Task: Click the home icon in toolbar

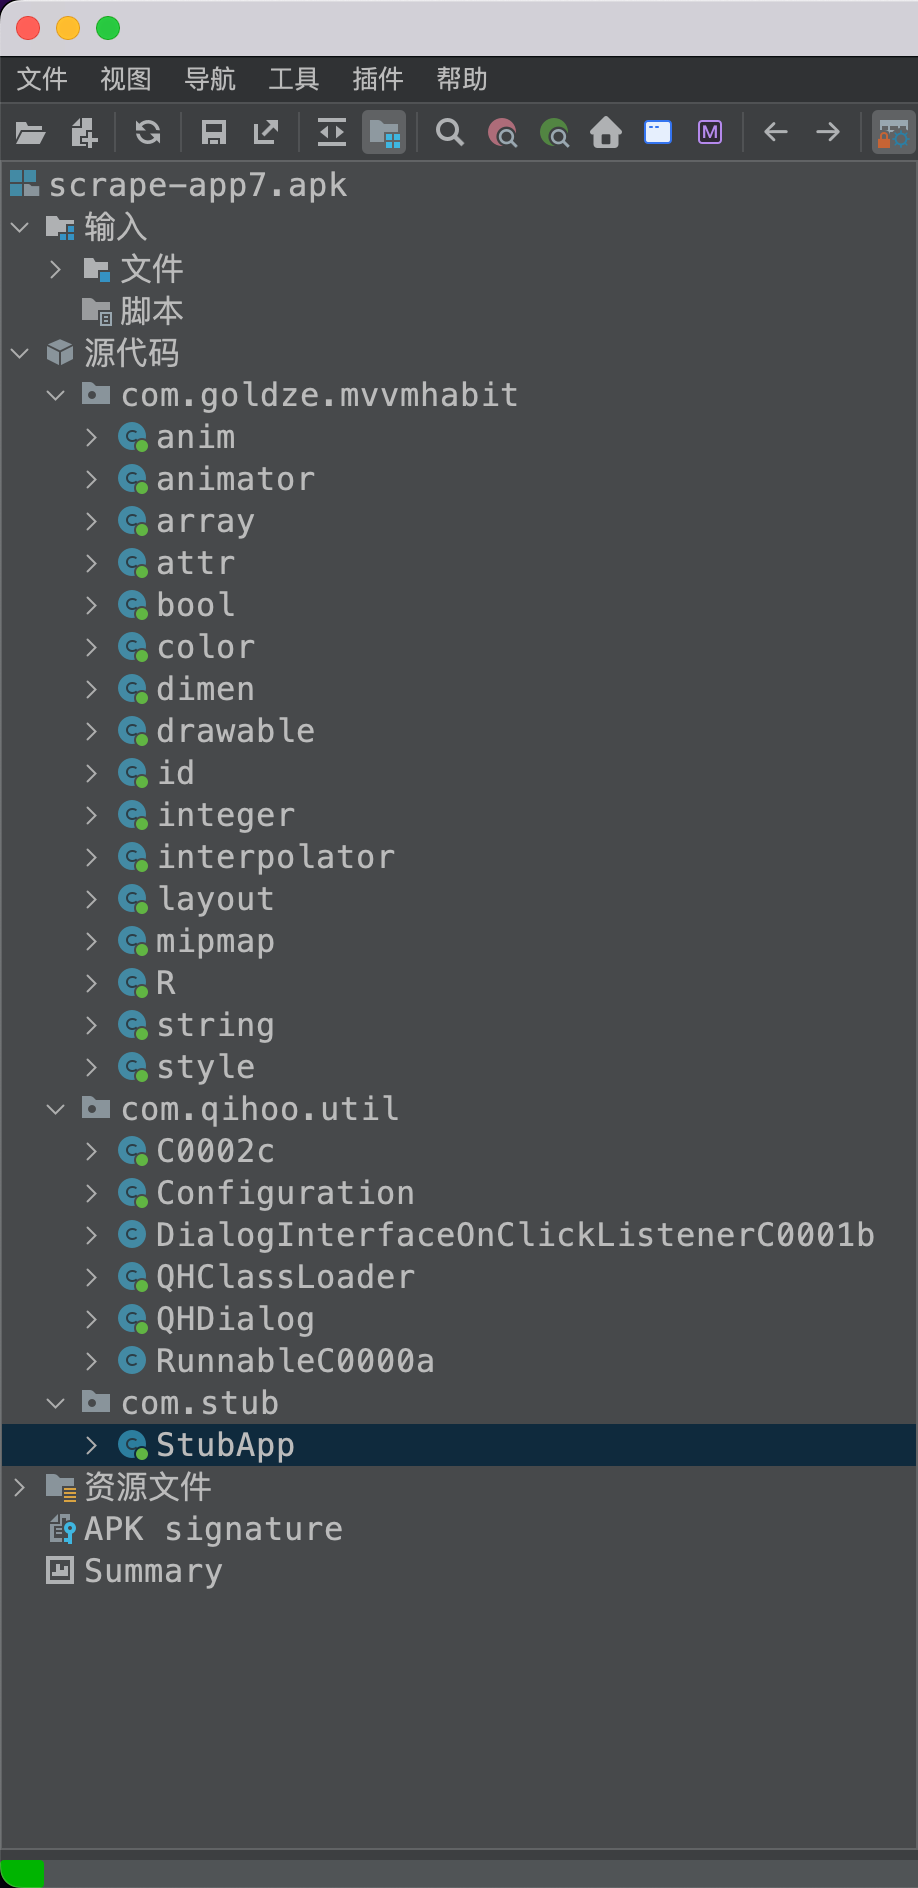Action: coord(606,132)
